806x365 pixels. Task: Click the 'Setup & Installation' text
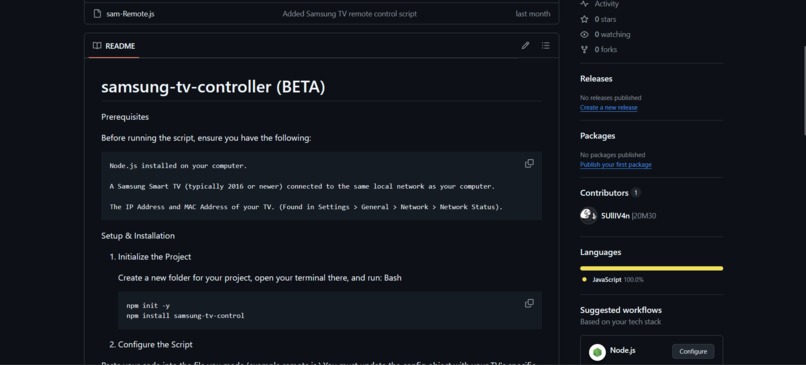(x=138, y=235)
